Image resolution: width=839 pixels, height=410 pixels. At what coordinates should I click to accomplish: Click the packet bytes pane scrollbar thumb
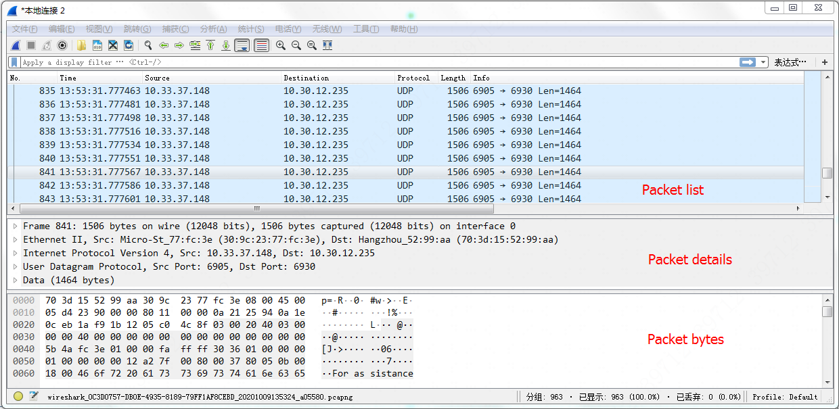[x=827, y=312]
